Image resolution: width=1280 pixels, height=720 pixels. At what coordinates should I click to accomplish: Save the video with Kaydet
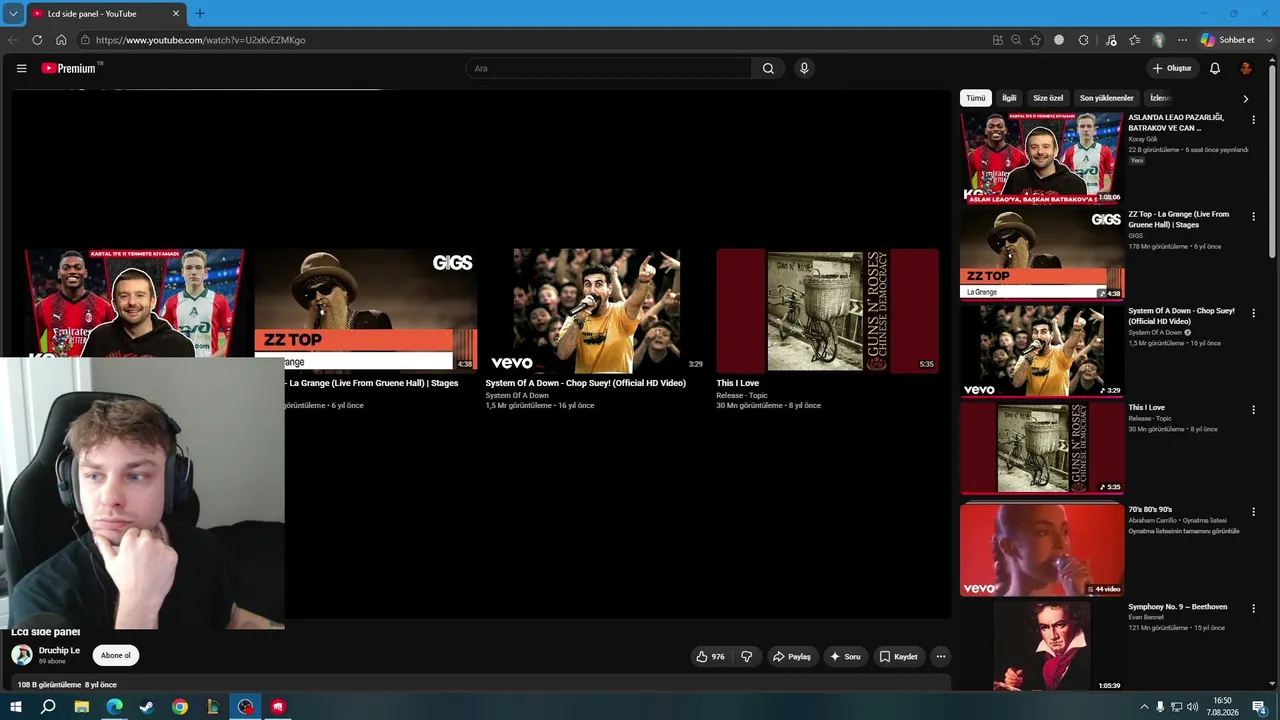(x=898, y=657)
